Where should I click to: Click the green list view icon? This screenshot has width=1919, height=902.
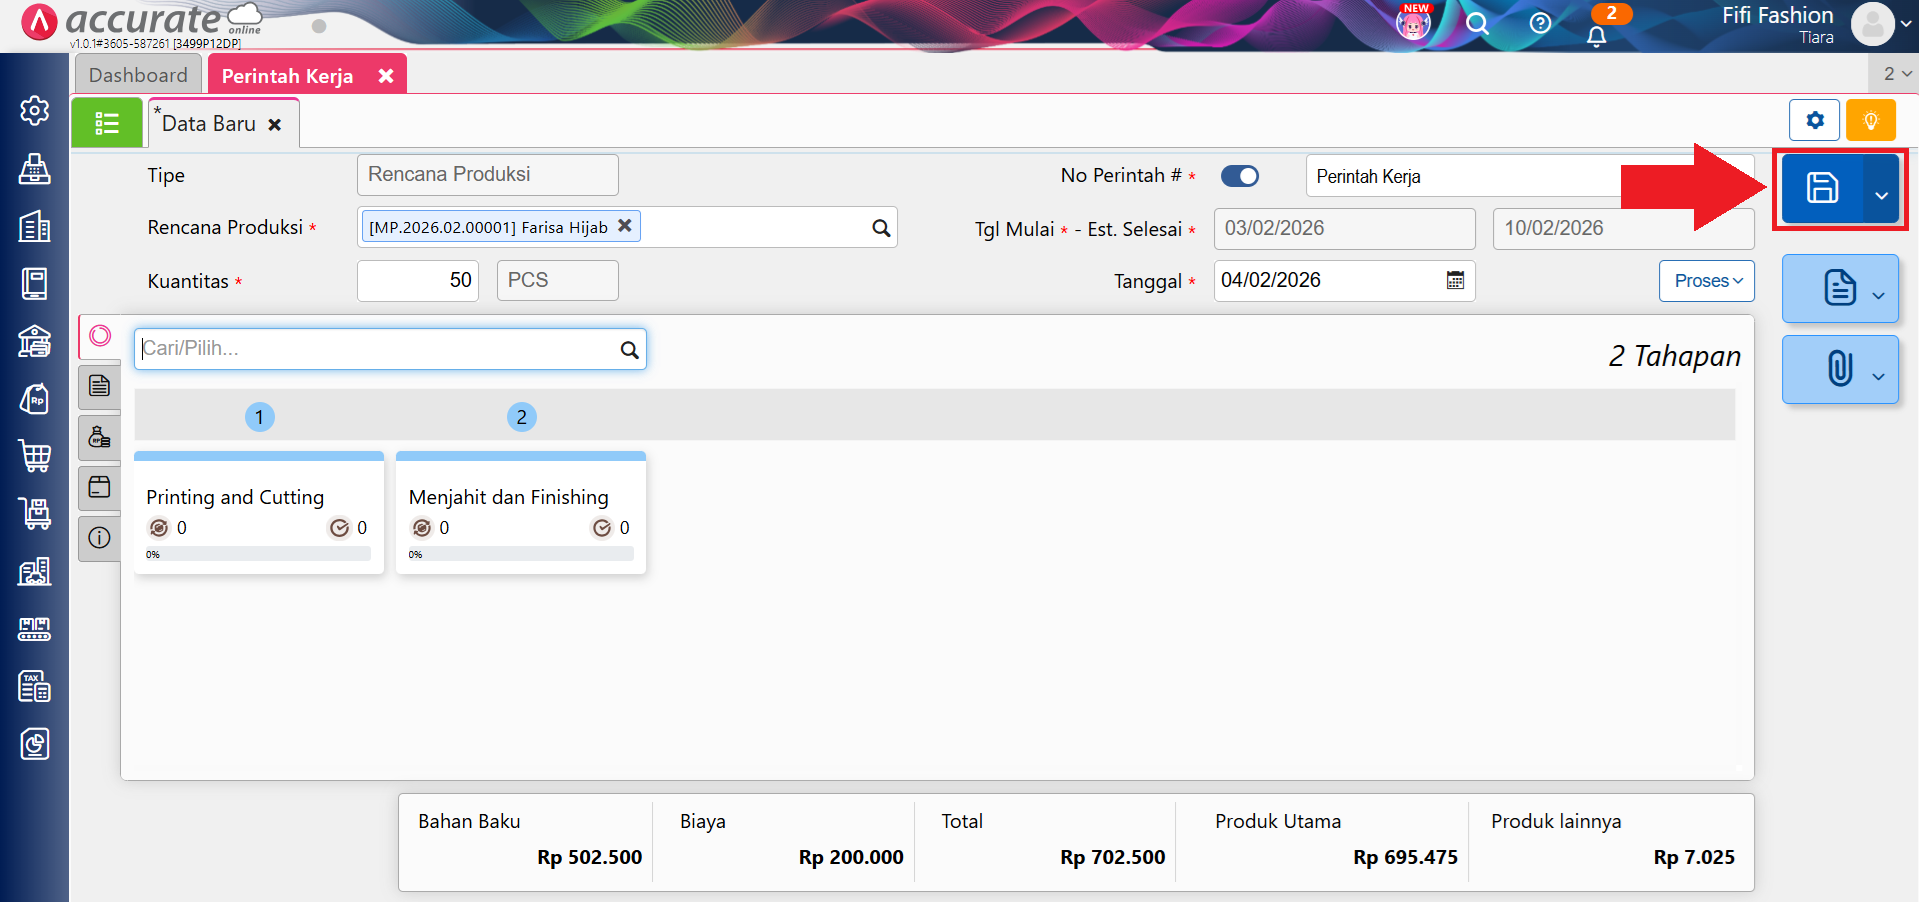107,123
